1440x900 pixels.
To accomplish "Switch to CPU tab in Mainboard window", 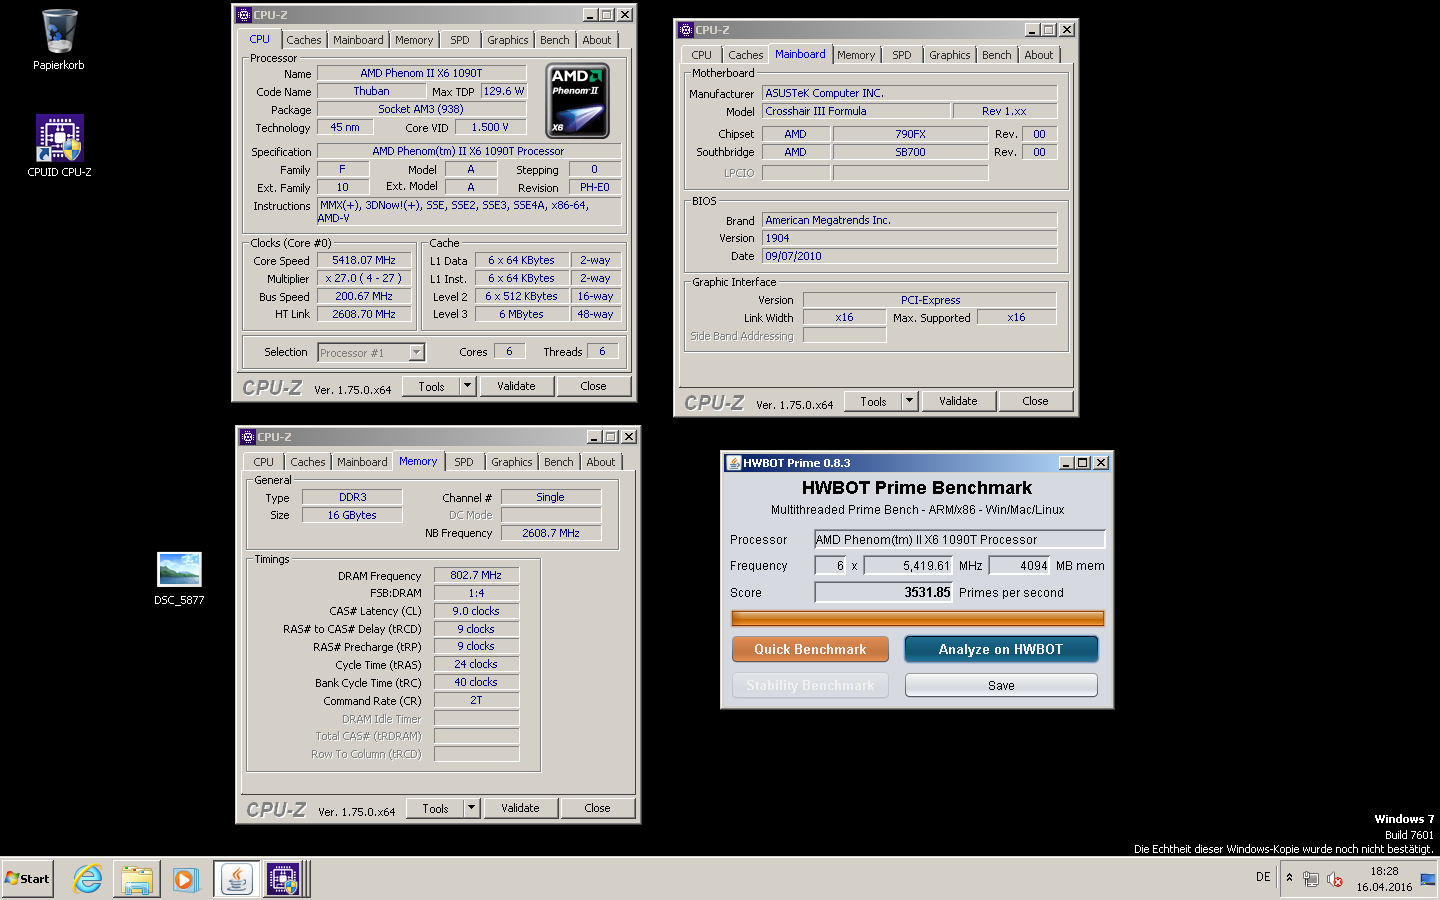I will click(x=702, y=55).
